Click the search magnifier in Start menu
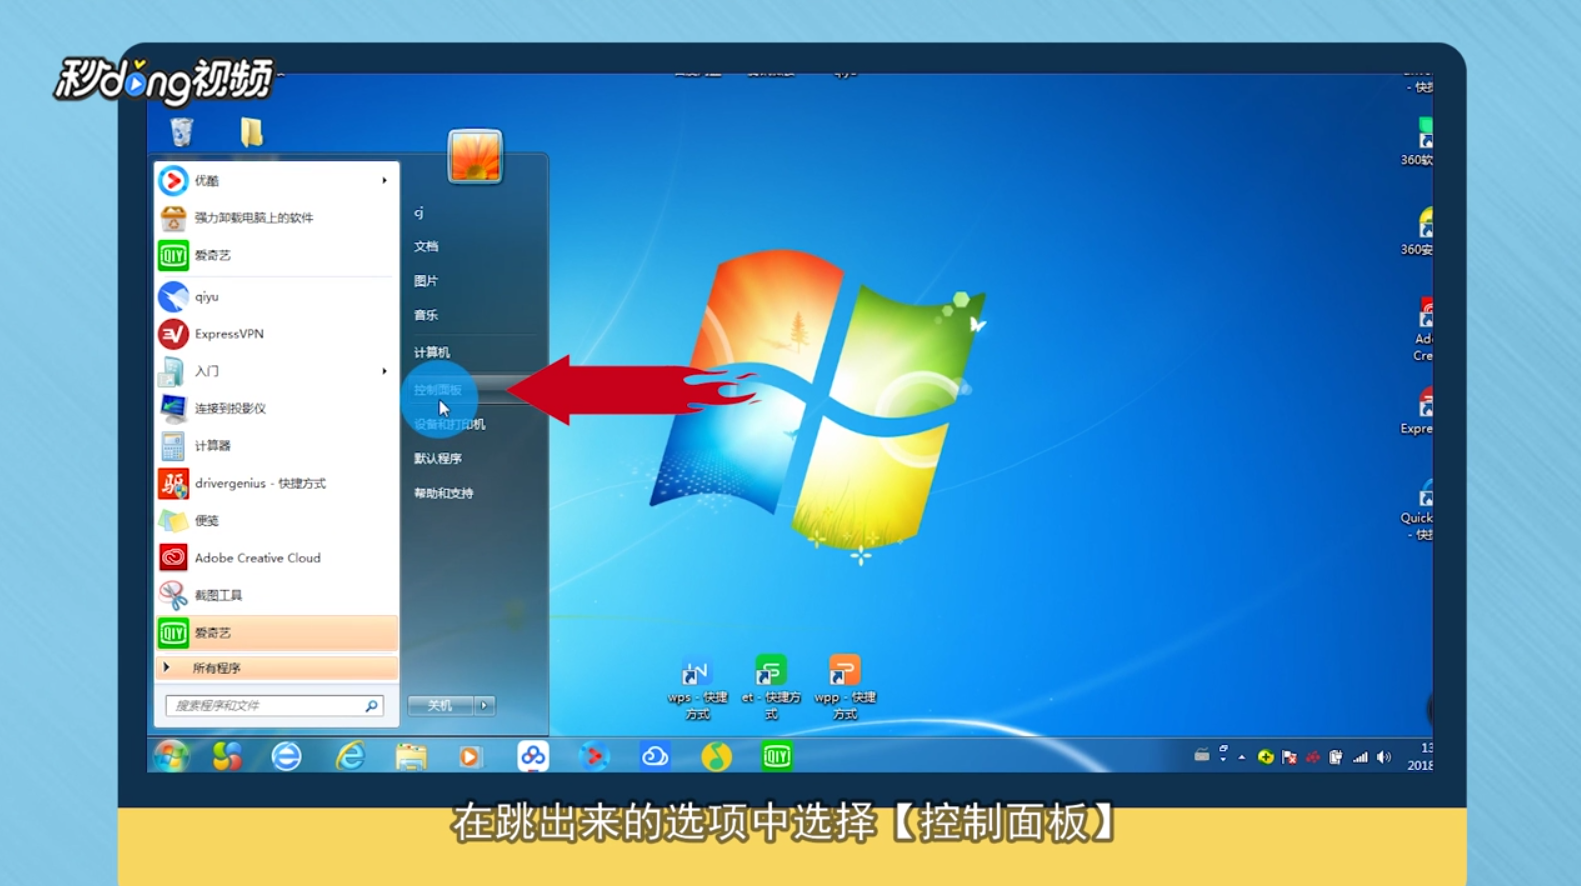 click(371, 705)
